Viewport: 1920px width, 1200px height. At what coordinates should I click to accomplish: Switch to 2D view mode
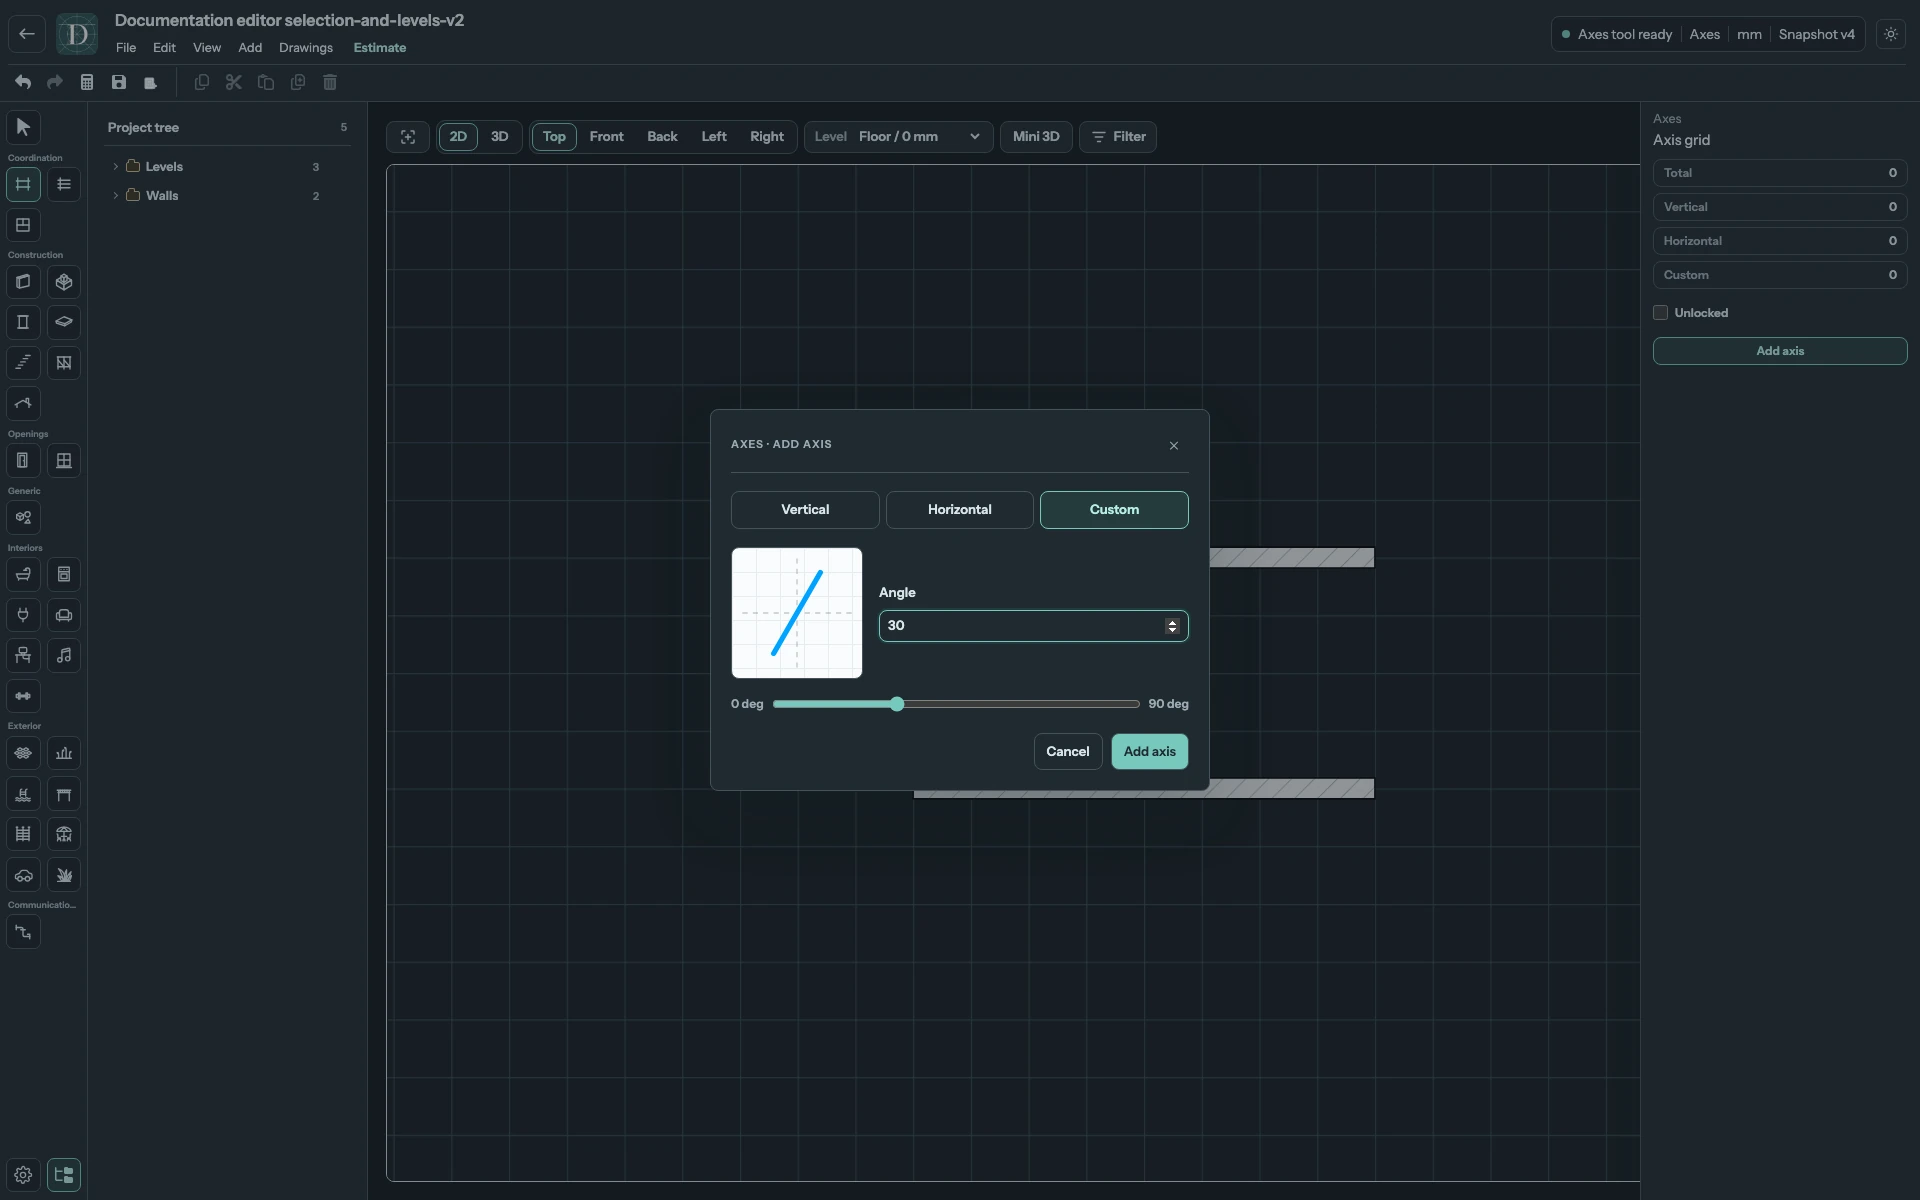click(458, 137)
